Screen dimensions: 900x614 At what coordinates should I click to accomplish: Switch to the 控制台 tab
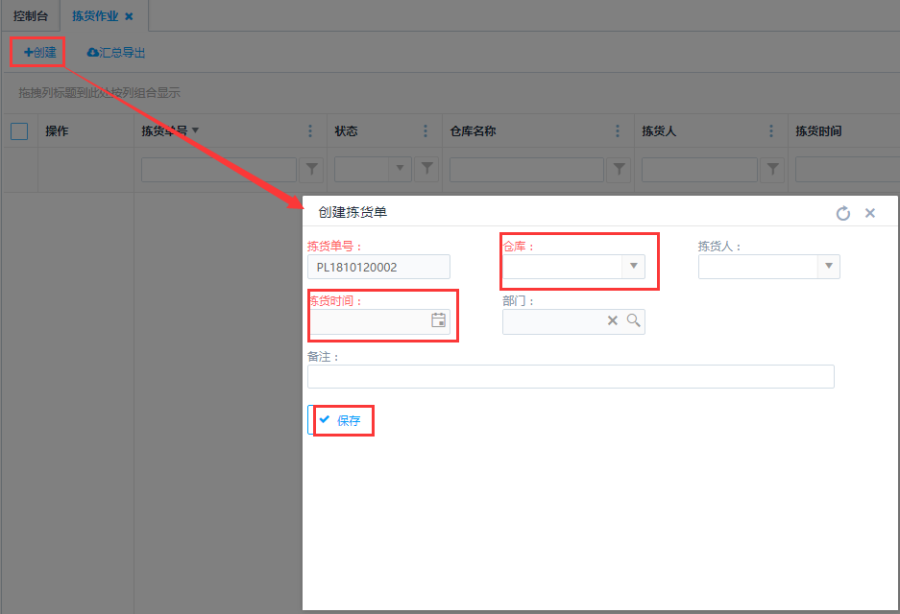pos(30,16)
